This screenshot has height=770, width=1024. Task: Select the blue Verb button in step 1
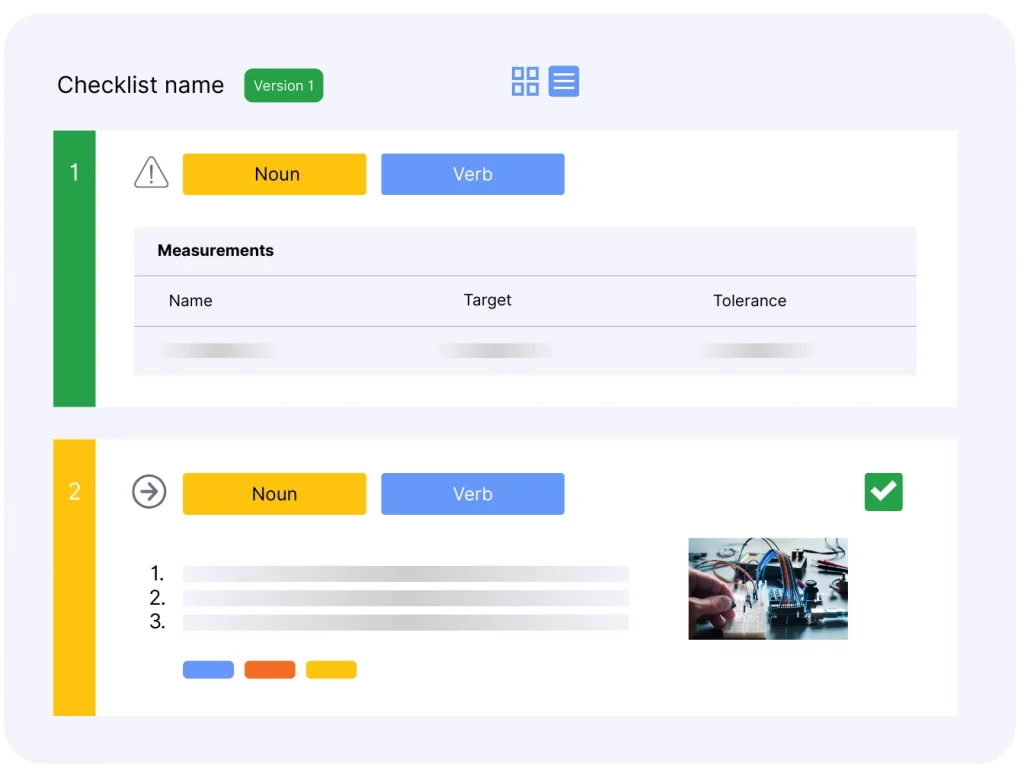[x=472, y=174]
